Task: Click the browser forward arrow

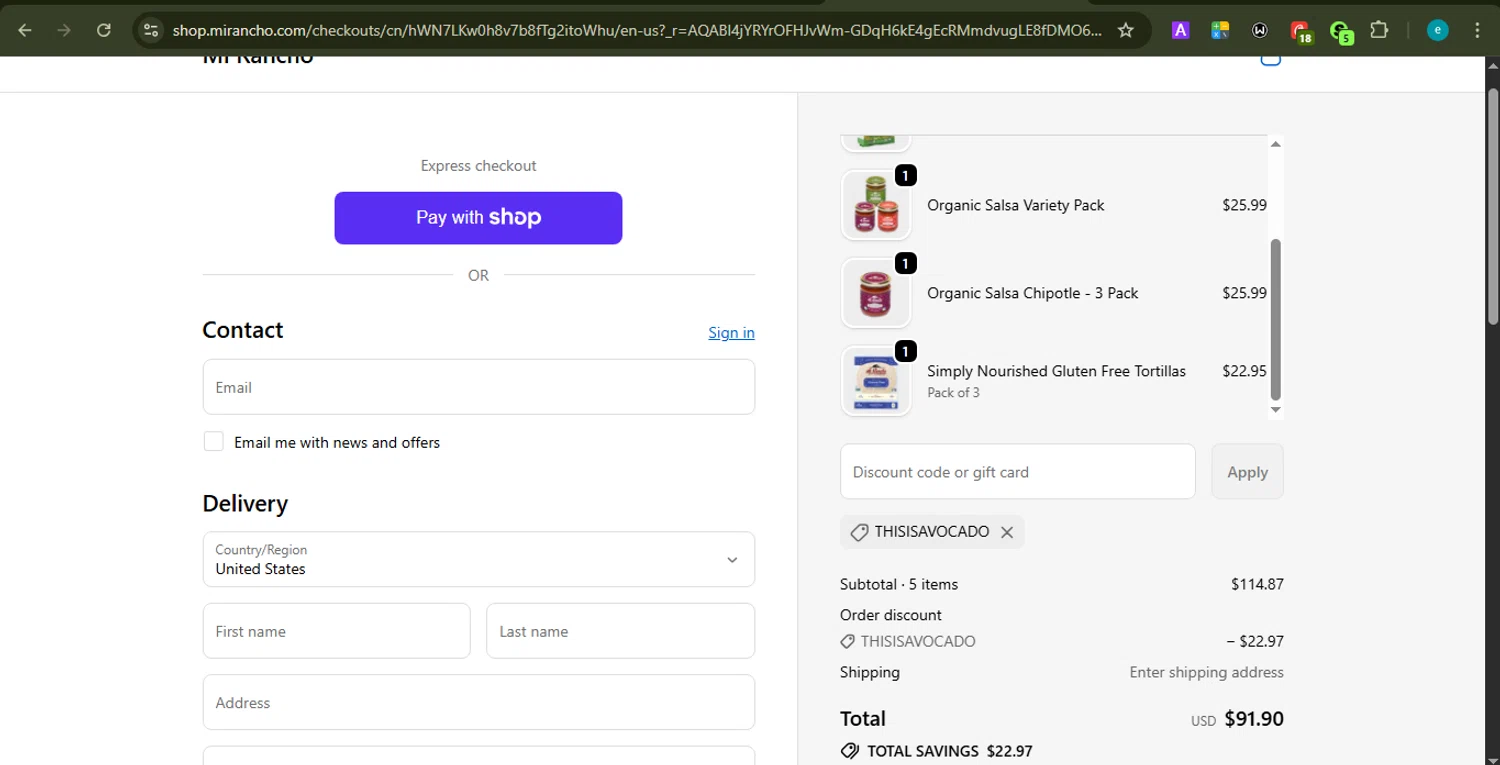Action: click(x=64, y=30)
